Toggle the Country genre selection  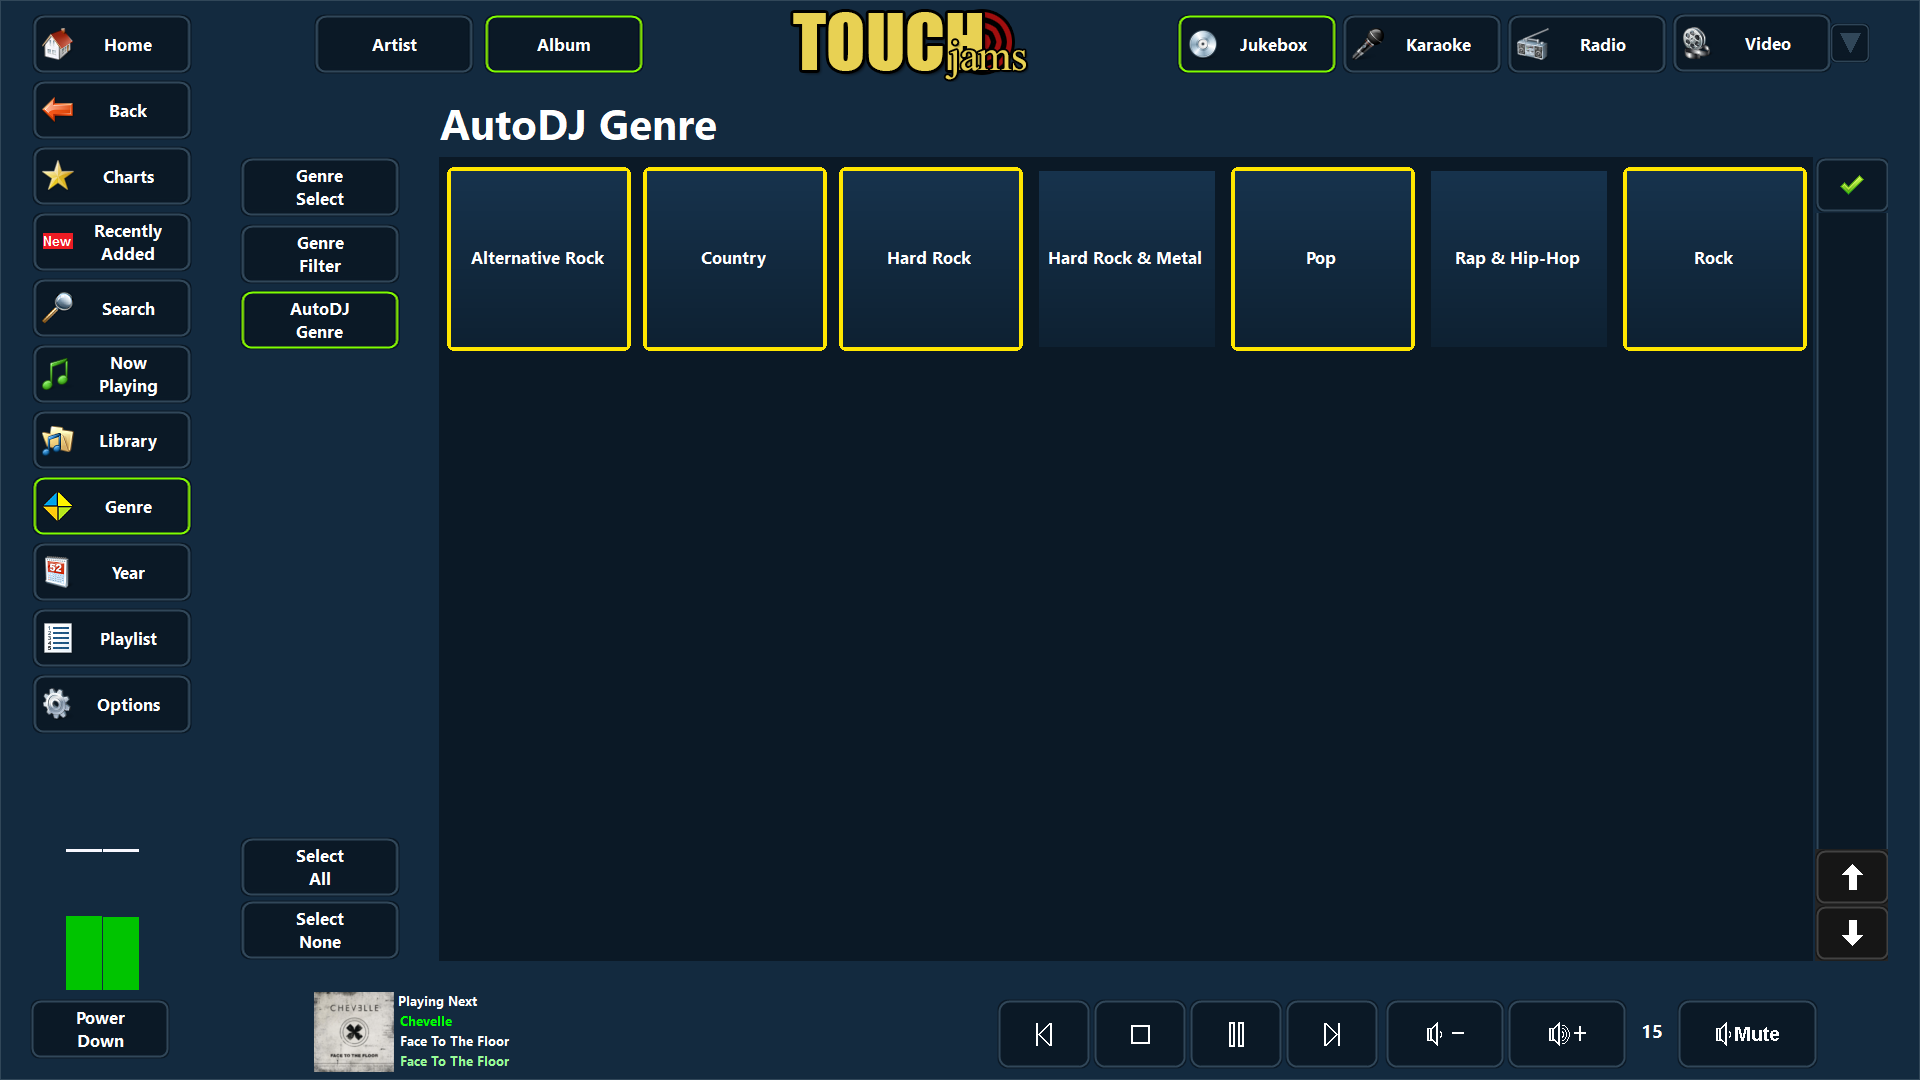pos(734,258)
